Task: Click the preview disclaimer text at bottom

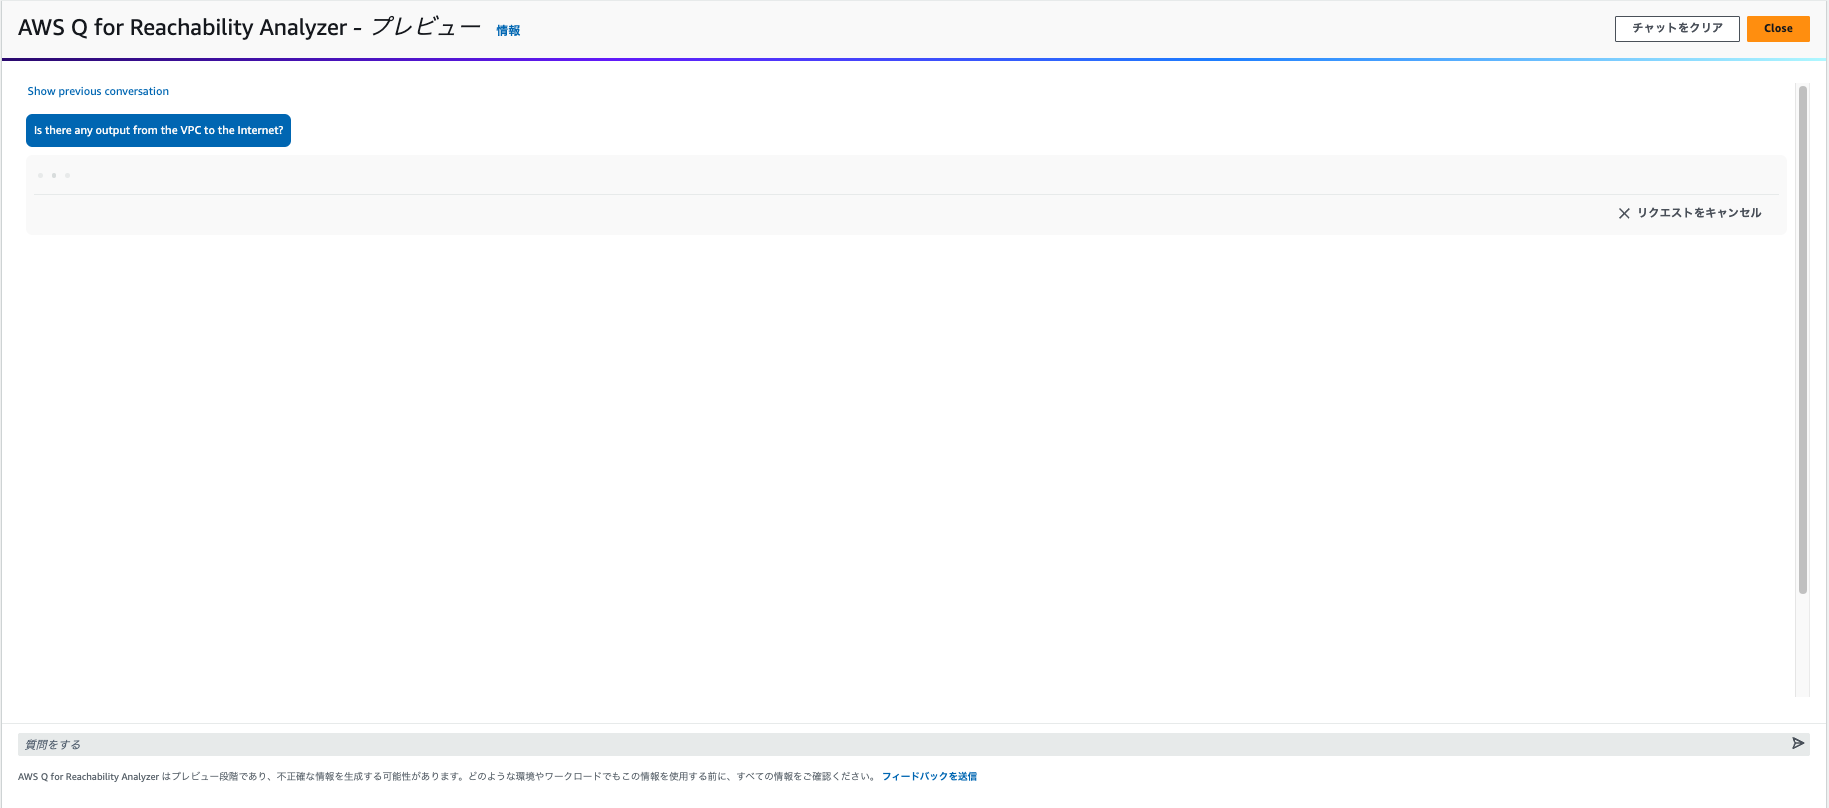Action: pyautogui.click(x=447, y=776)
